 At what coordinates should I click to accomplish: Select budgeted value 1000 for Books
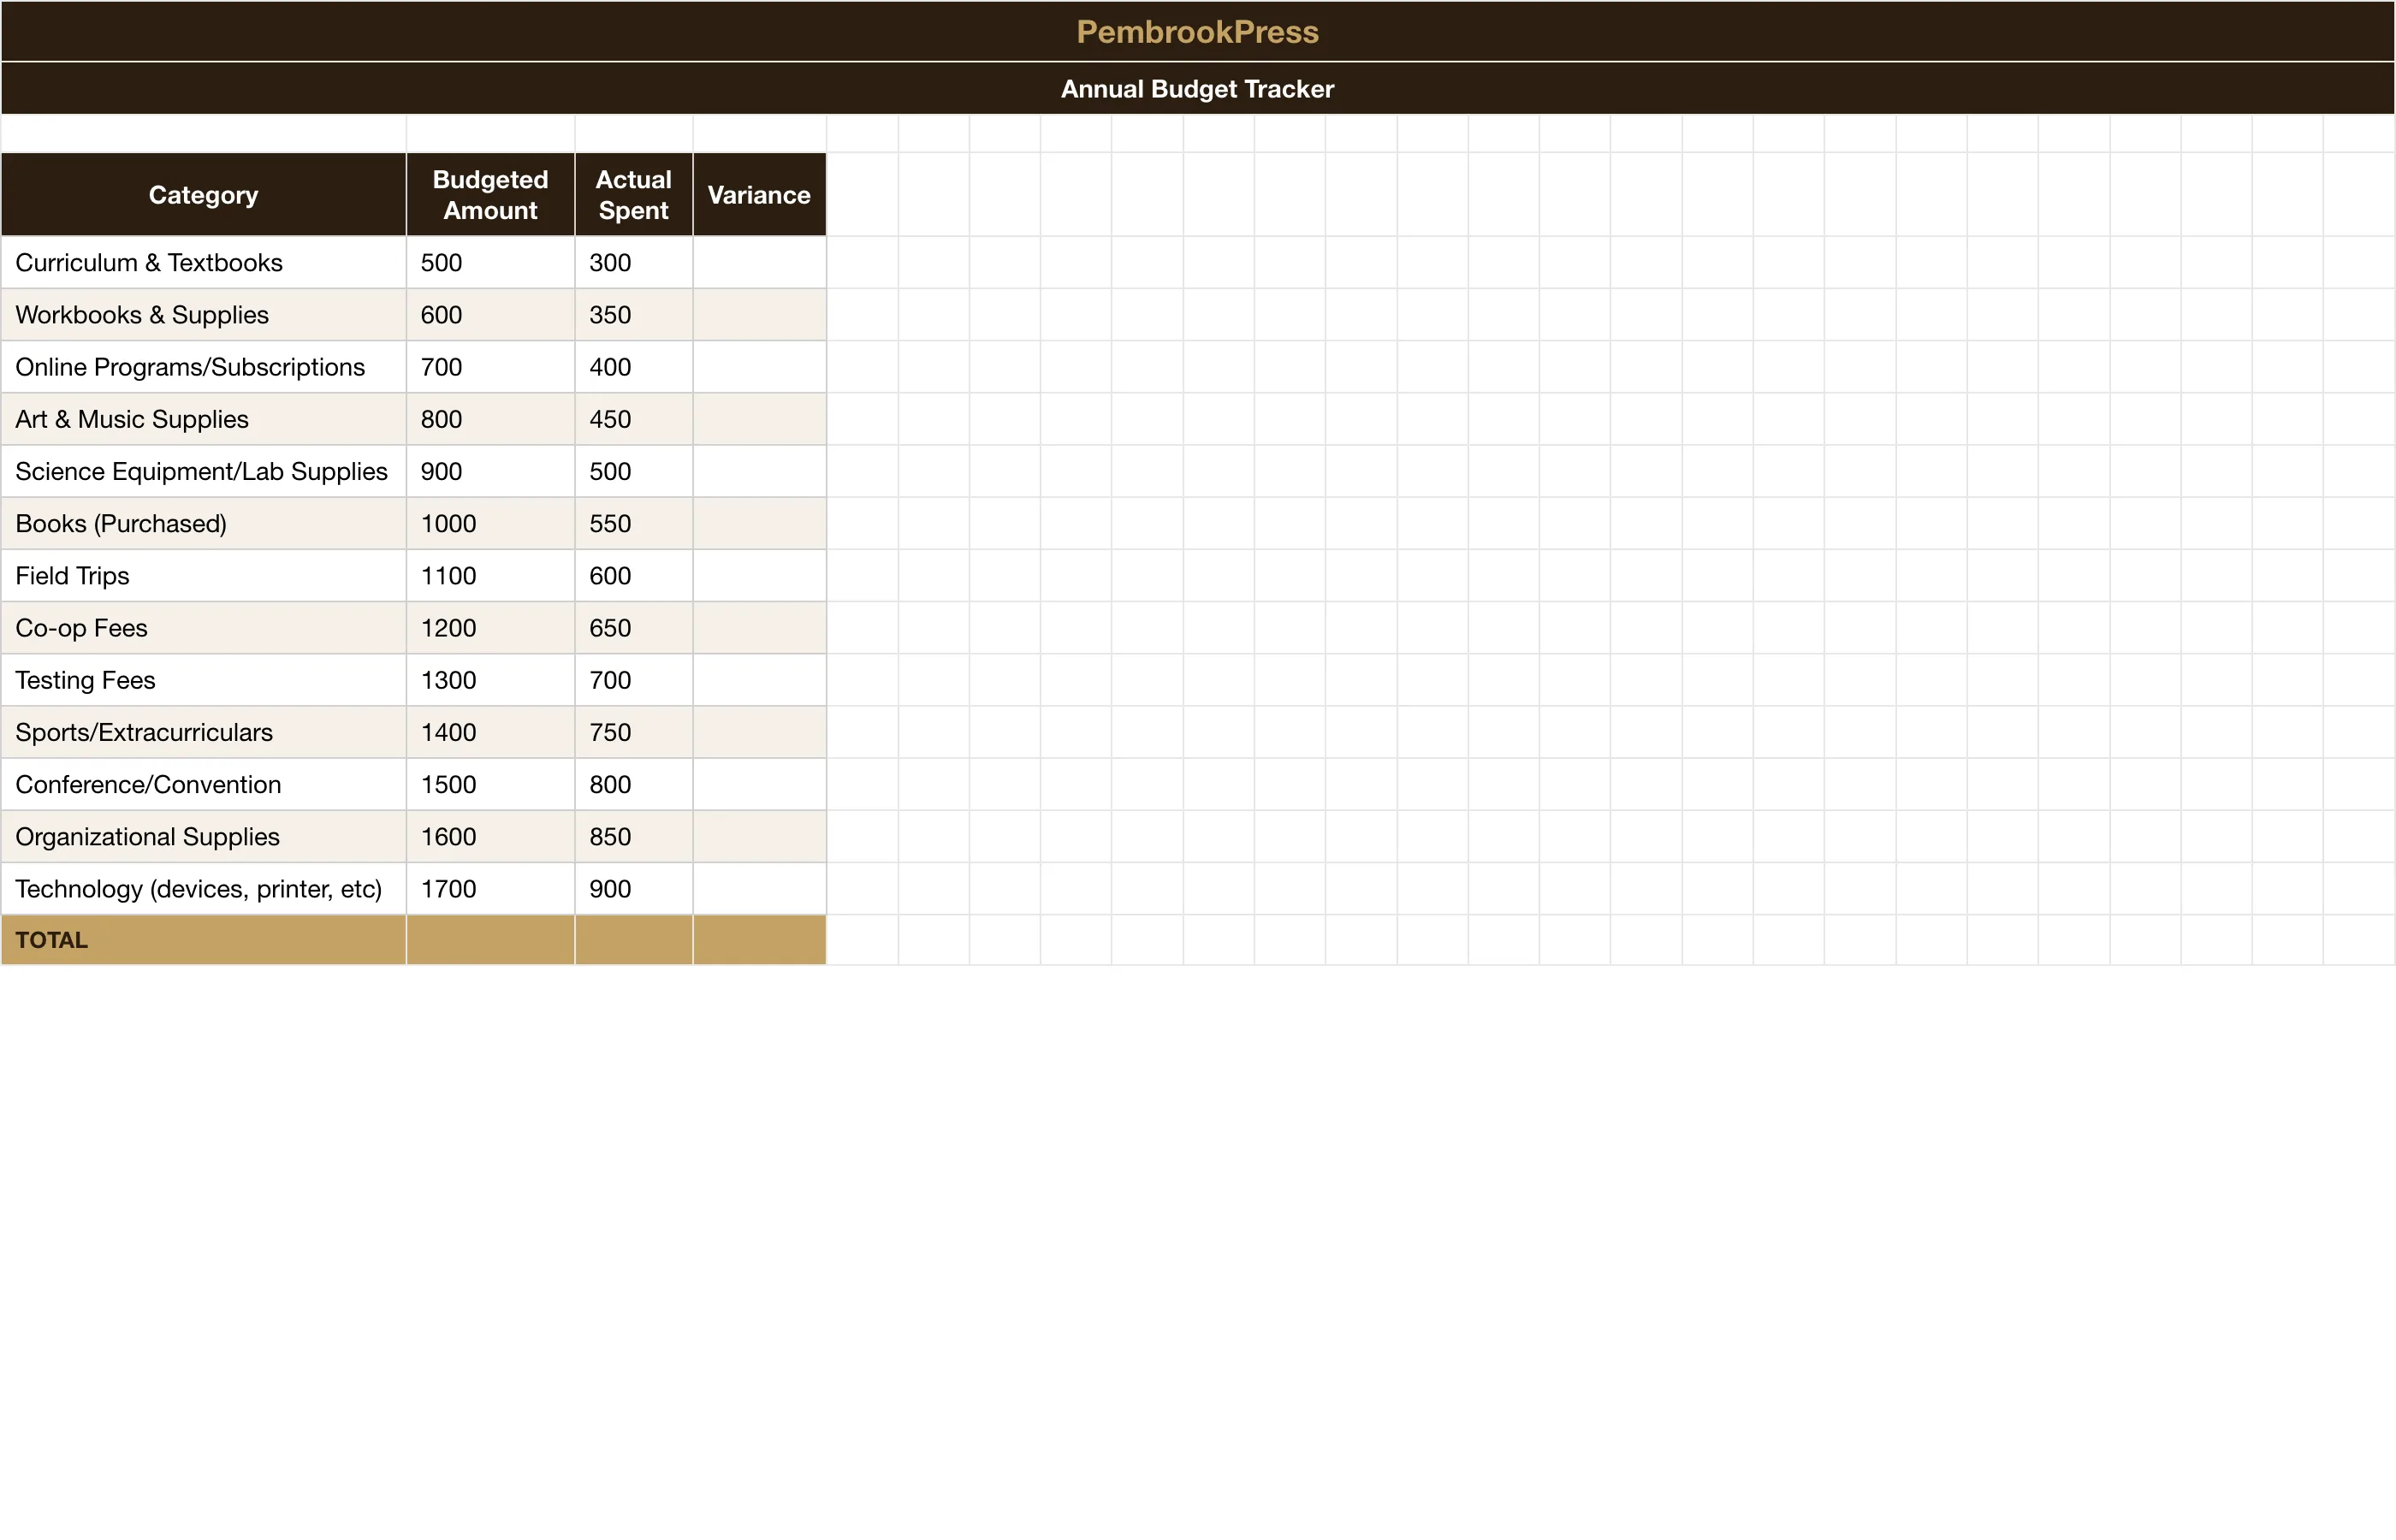490,523
